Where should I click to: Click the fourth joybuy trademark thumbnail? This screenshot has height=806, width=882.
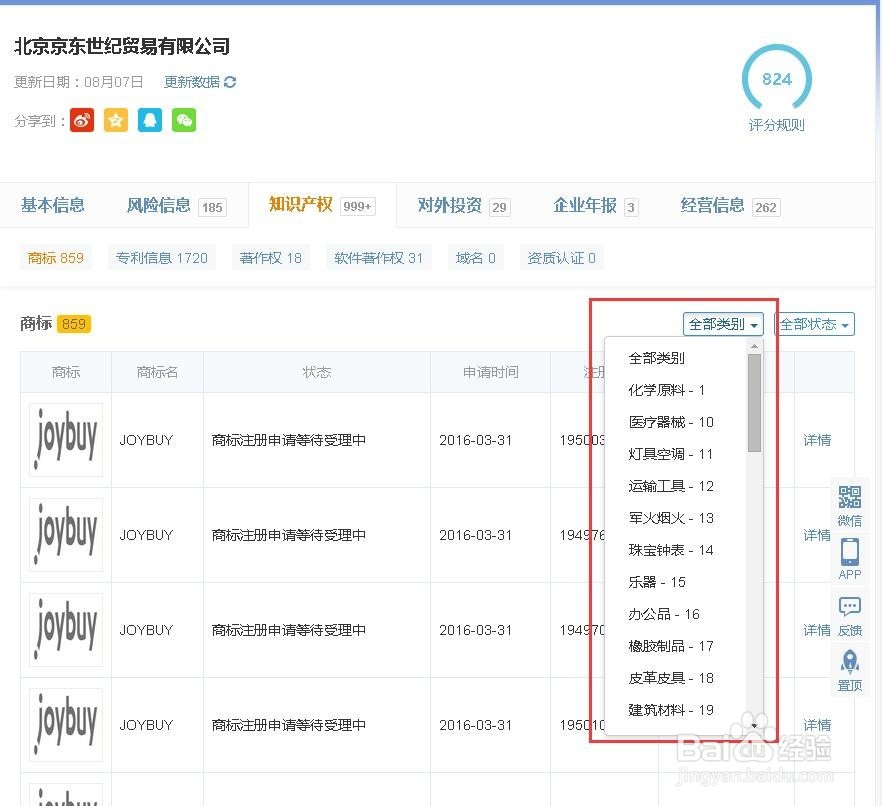click(66, 725)
